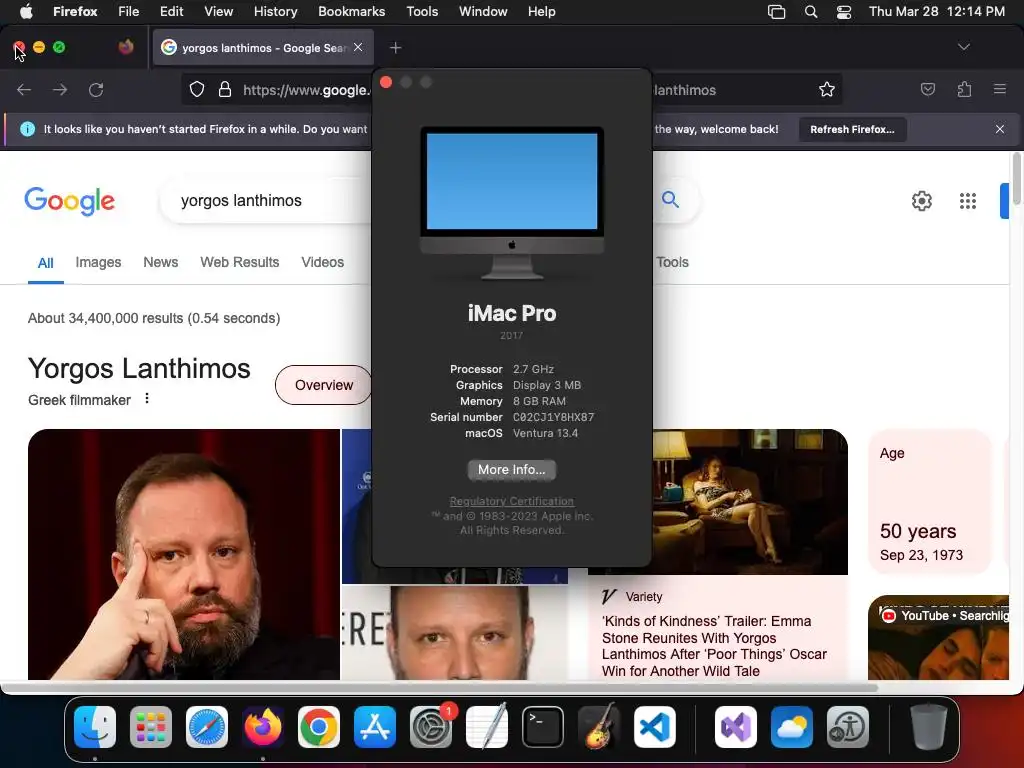The image size is (1024, 768).
Task: Click the site security padlock icon
Action: [x=225, y=89]
